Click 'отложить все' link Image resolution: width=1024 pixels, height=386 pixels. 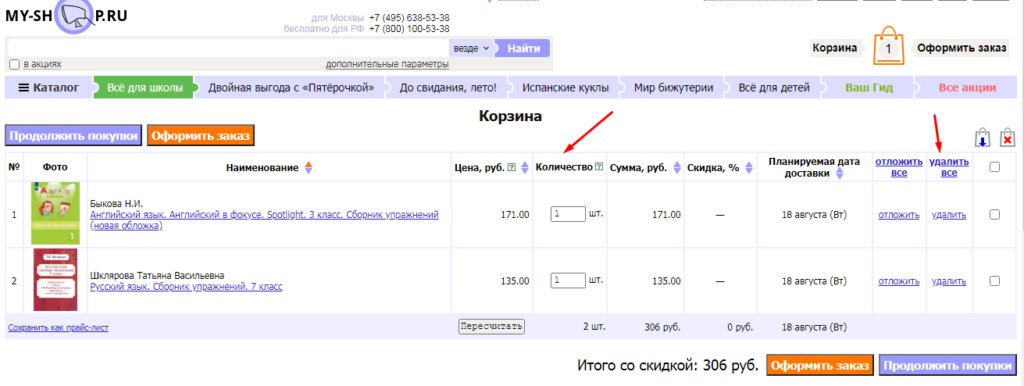coord(899,167)
